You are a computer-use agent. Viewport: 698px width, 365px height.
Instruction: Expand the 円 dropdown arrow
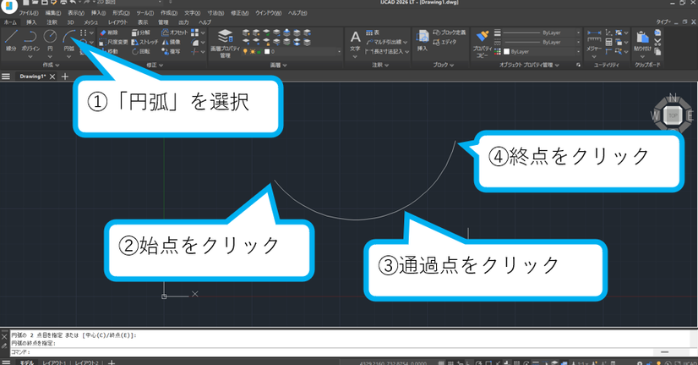tap(50, 57)
